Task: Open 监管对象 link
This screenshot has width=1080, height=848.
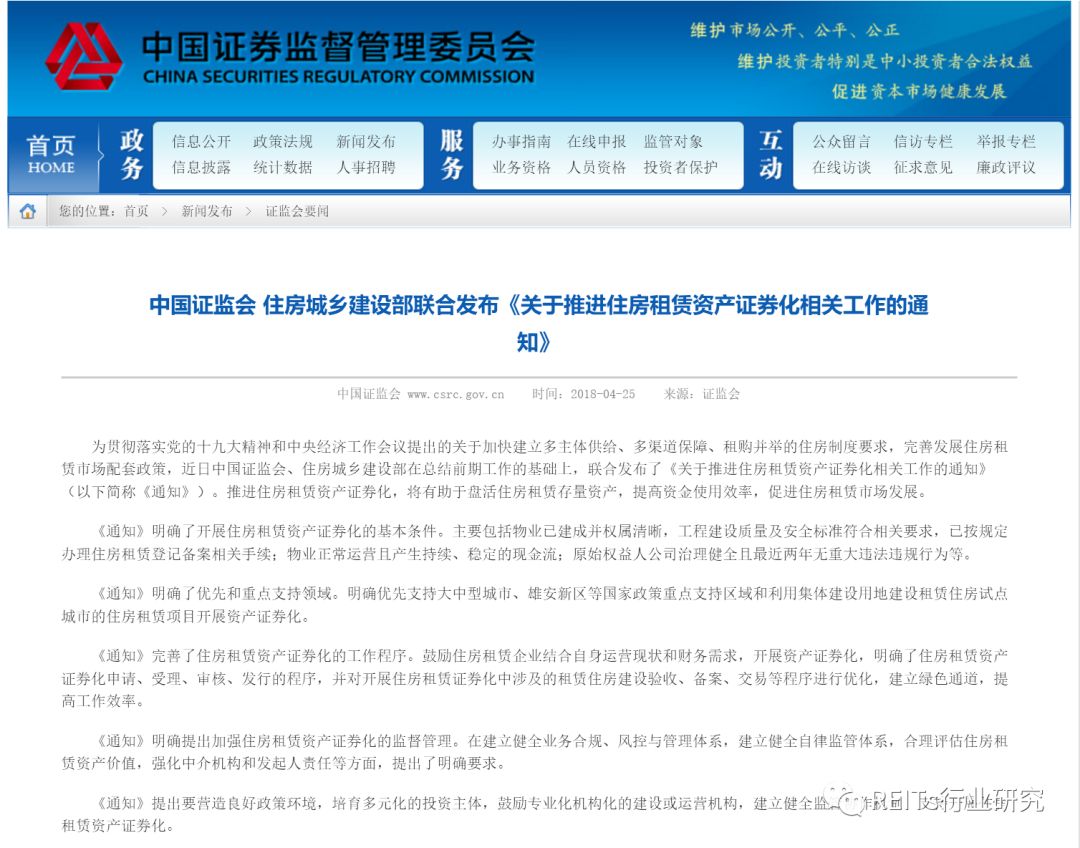Action: [673, 142]
